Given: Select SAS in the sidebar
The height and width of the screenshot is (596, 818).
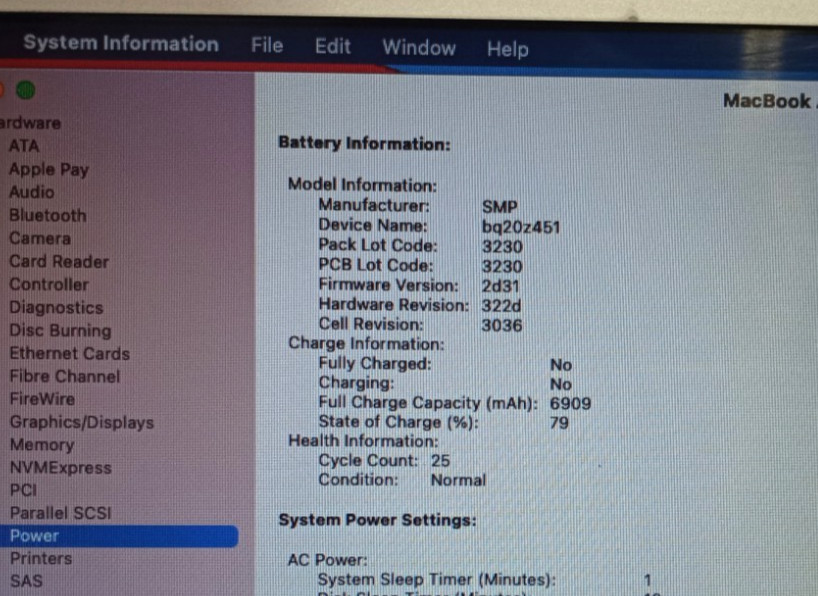Looking at the screenshot, I should coord(26,581).
